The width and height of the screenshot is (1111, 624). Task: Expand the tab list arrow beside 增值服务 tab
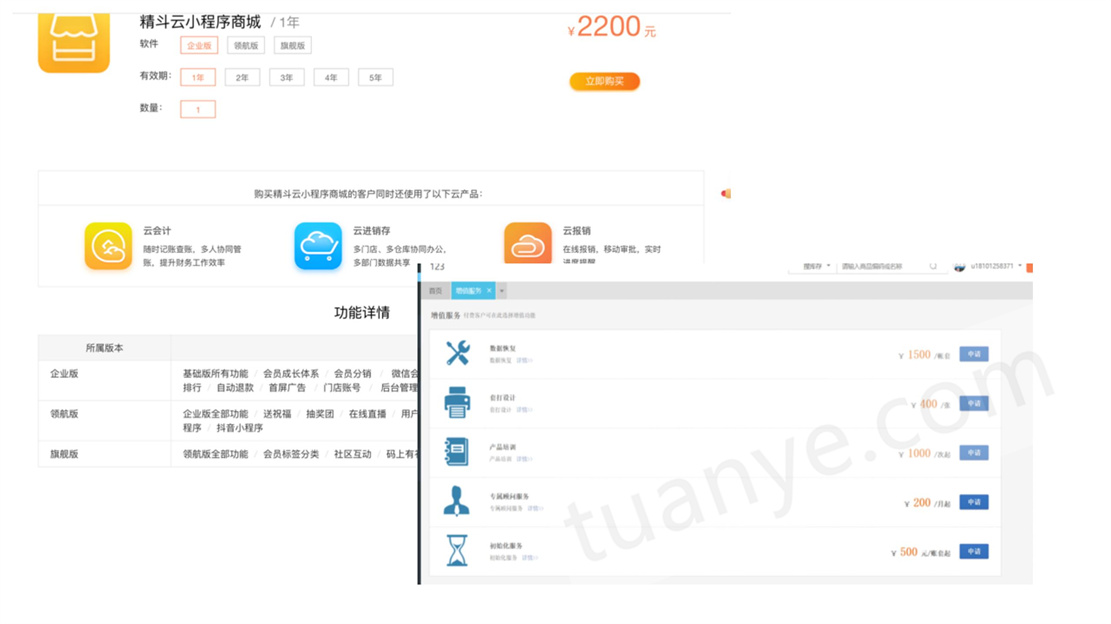tap(502, 291)
